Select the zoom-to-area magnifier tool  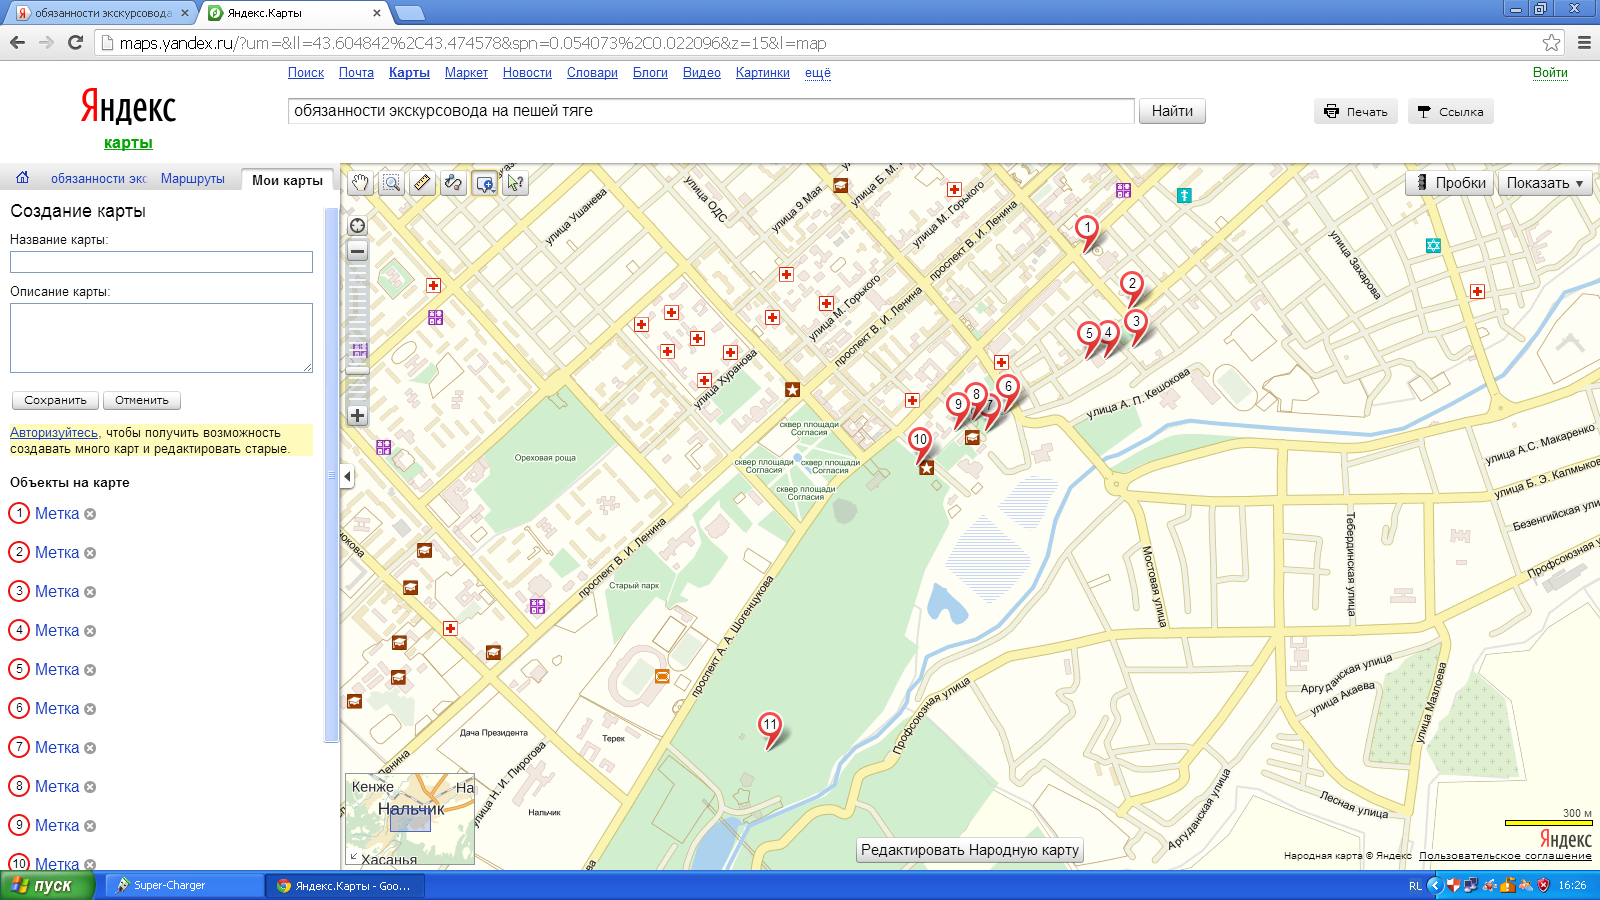(391, 183)
